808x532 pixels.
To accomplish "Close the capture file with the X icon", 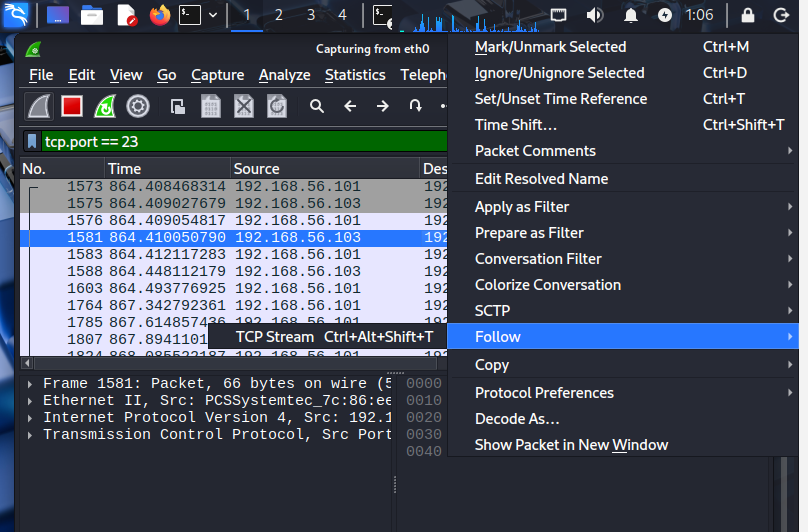I will pos(244,107).
